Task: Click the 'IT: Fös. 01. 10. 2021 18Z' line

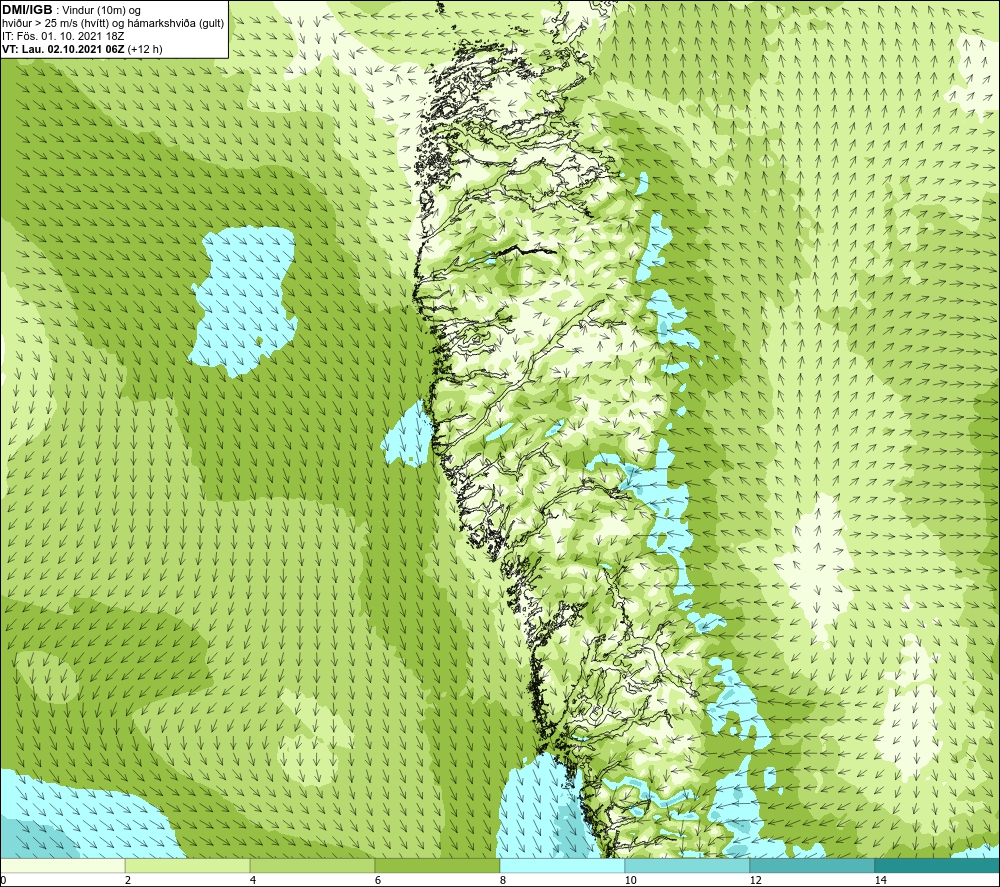Action: pyautogui.click(x=62, y=36)
